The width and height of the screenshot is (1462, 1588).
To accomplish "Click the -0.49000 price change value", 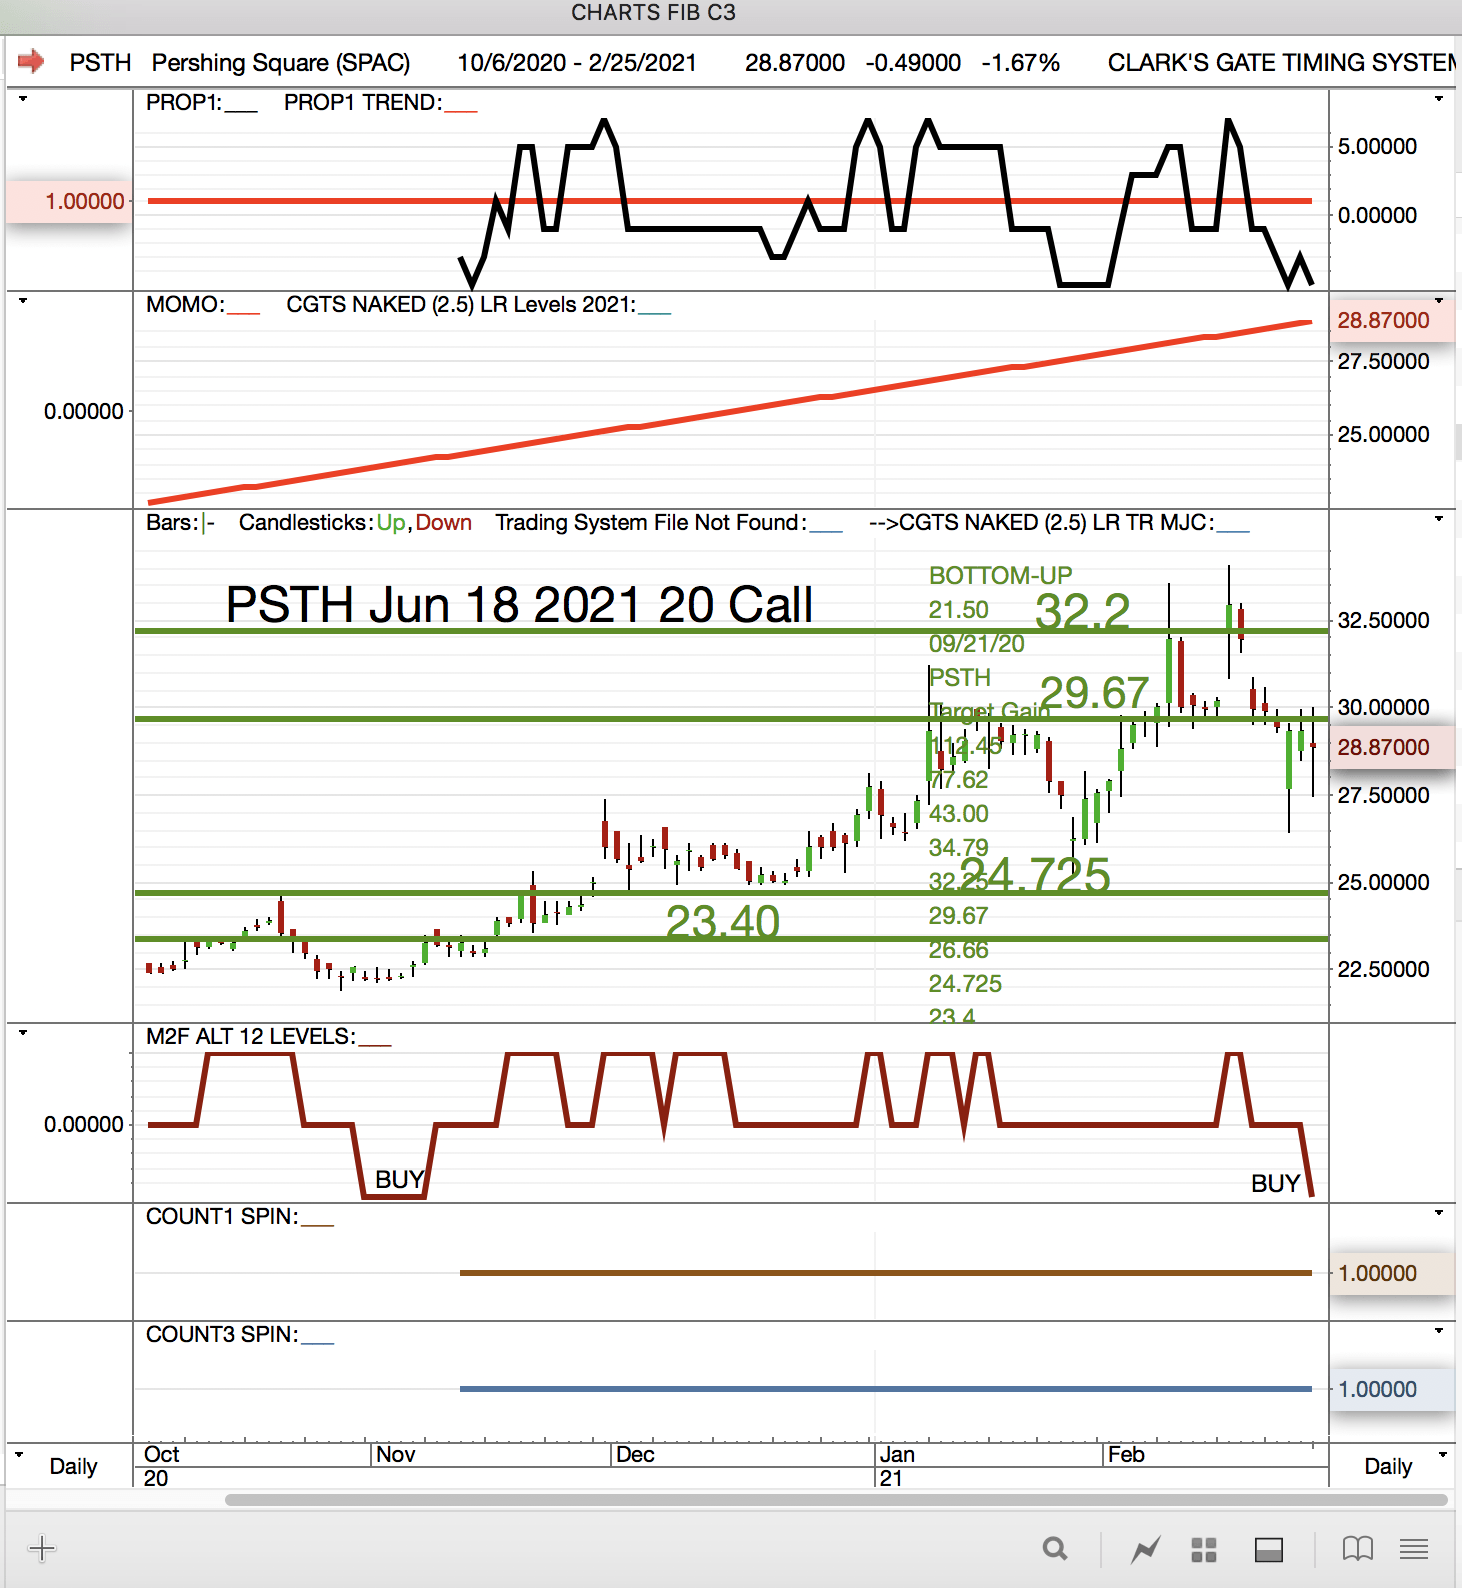I will 913,63.
